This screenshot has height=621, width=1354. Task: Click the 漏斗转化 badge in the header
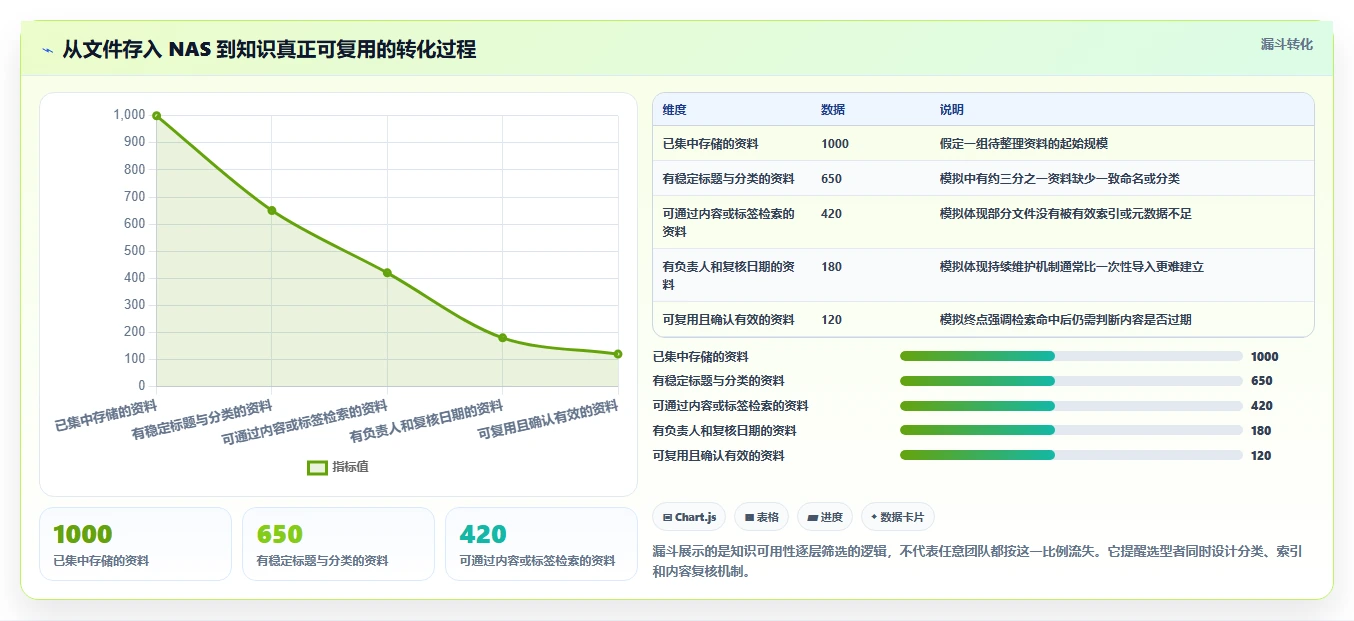coord(1286,44)
